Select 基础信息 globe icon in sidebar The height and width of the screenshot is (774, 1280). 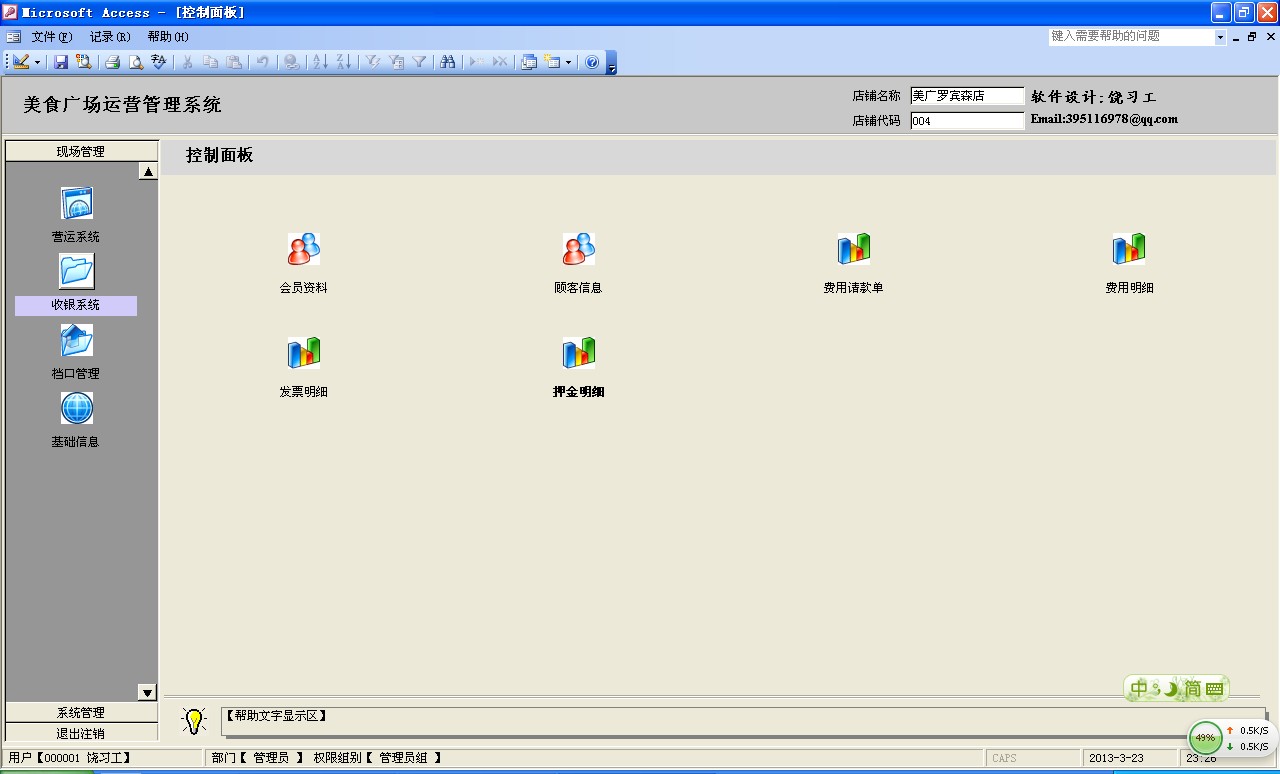(77, 408)
